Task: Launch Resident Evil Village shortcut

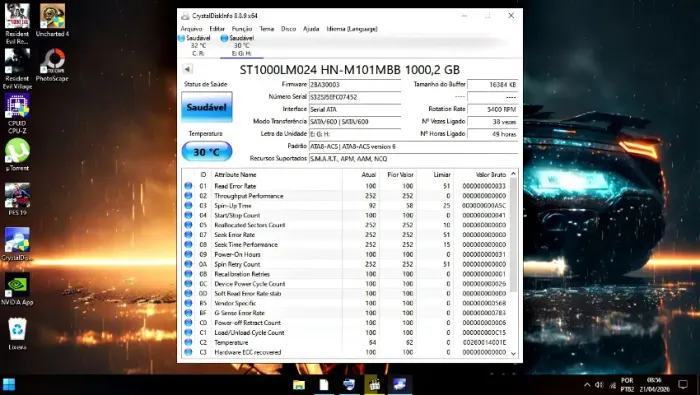Action: (x=17, y=69)
